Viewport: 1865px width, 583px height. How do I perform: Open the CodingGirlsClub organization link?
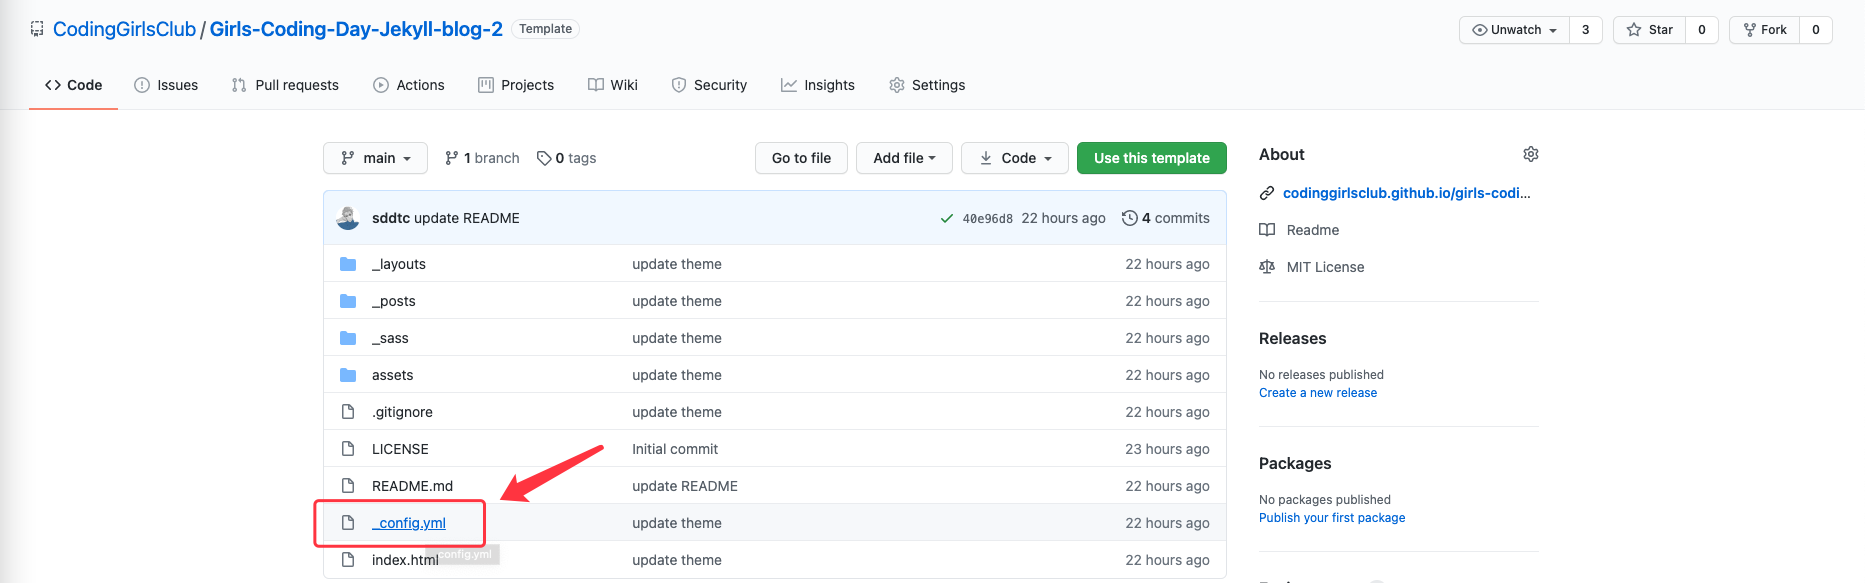pyautogui.click(x=124, y=29)
